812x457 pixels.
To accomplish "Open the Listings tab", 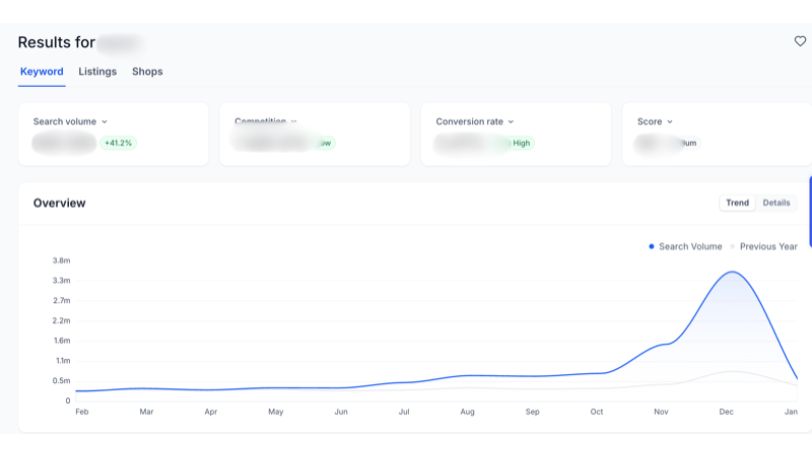I will [98, 72].
